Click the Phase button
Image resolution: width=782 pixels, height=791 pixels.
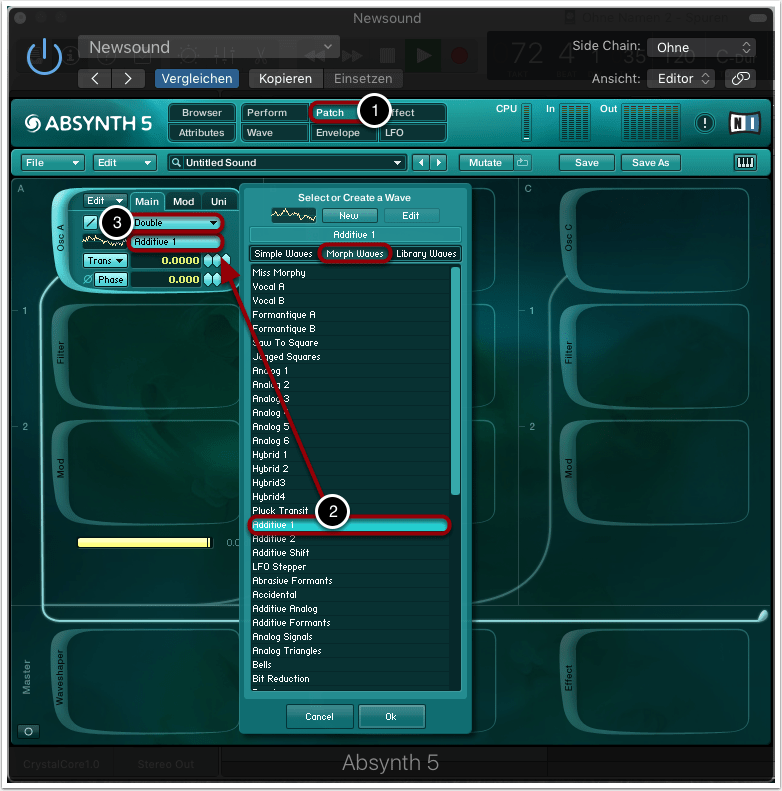click(x=111, y=279)
